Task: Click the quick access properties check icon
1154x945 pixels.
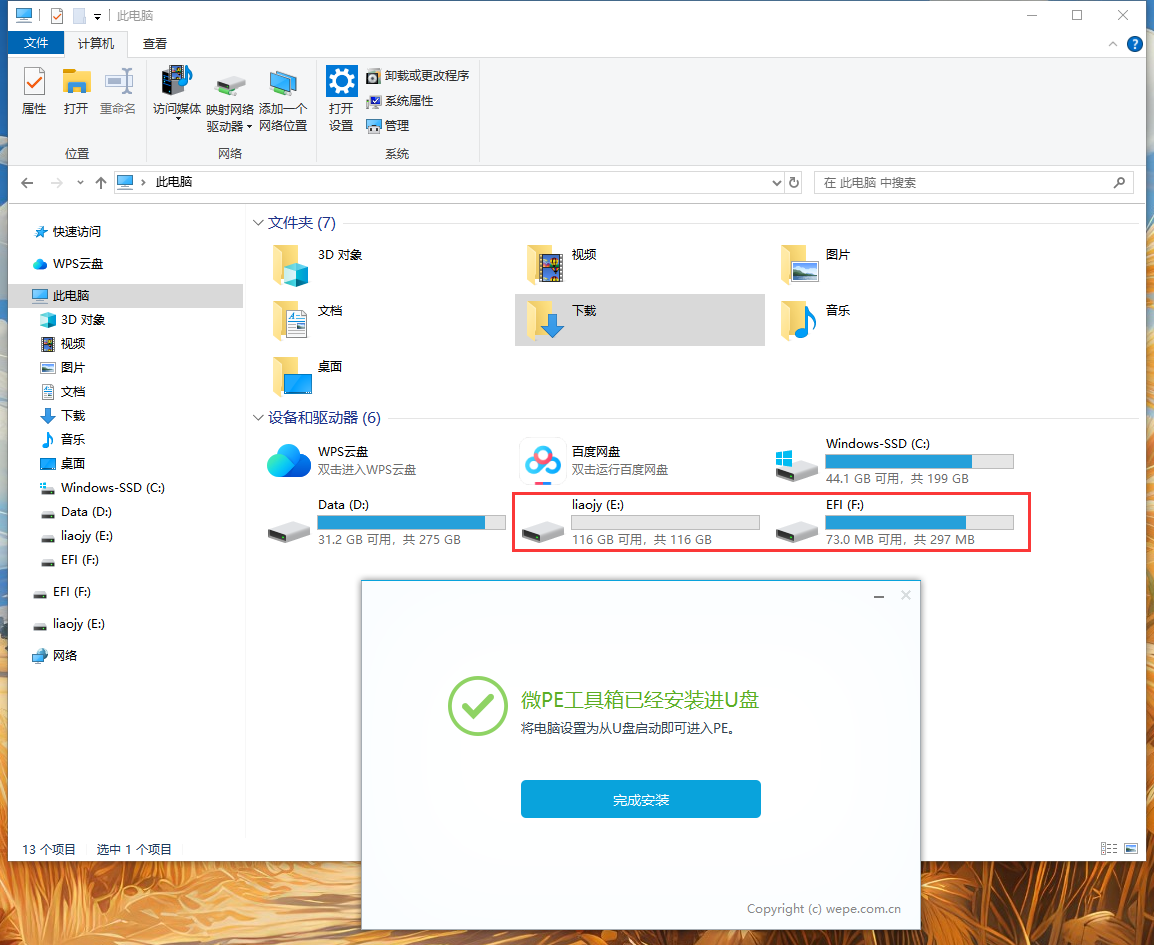Action: coord(57,15)
